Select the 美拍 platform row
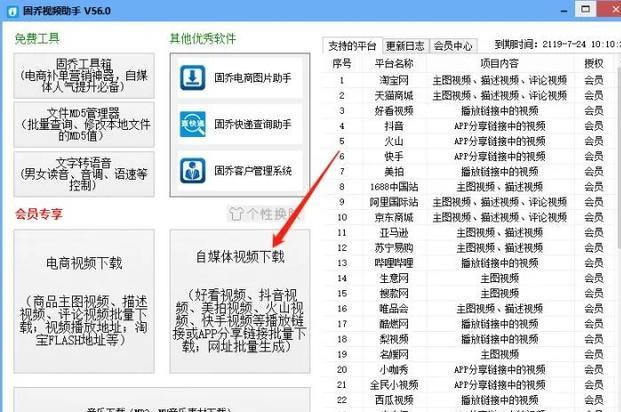The height and width of the screenshot is (412, 621). tap(469, 172)
